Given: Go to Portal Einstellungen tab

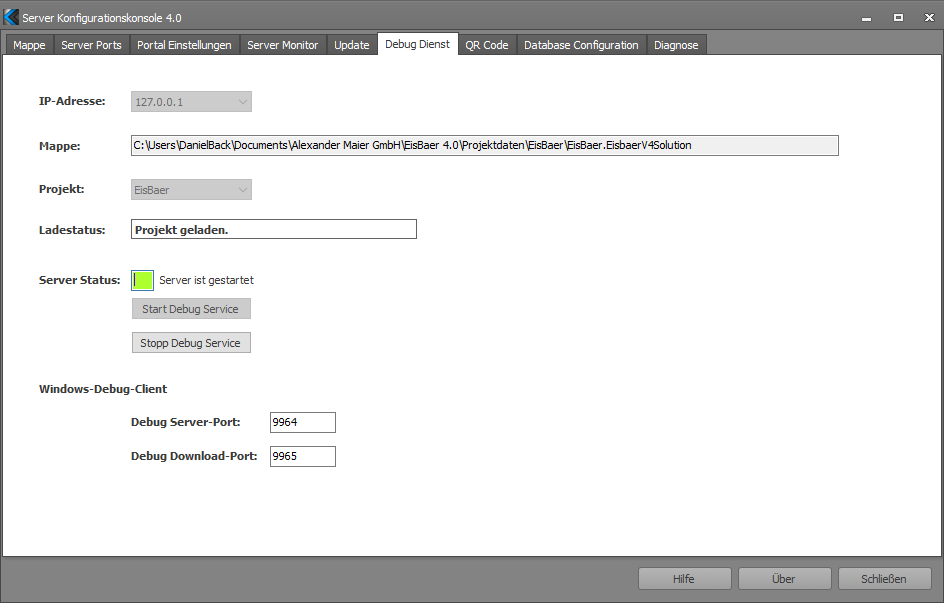Looking at the screenshot, I should [x=184, y=45].
